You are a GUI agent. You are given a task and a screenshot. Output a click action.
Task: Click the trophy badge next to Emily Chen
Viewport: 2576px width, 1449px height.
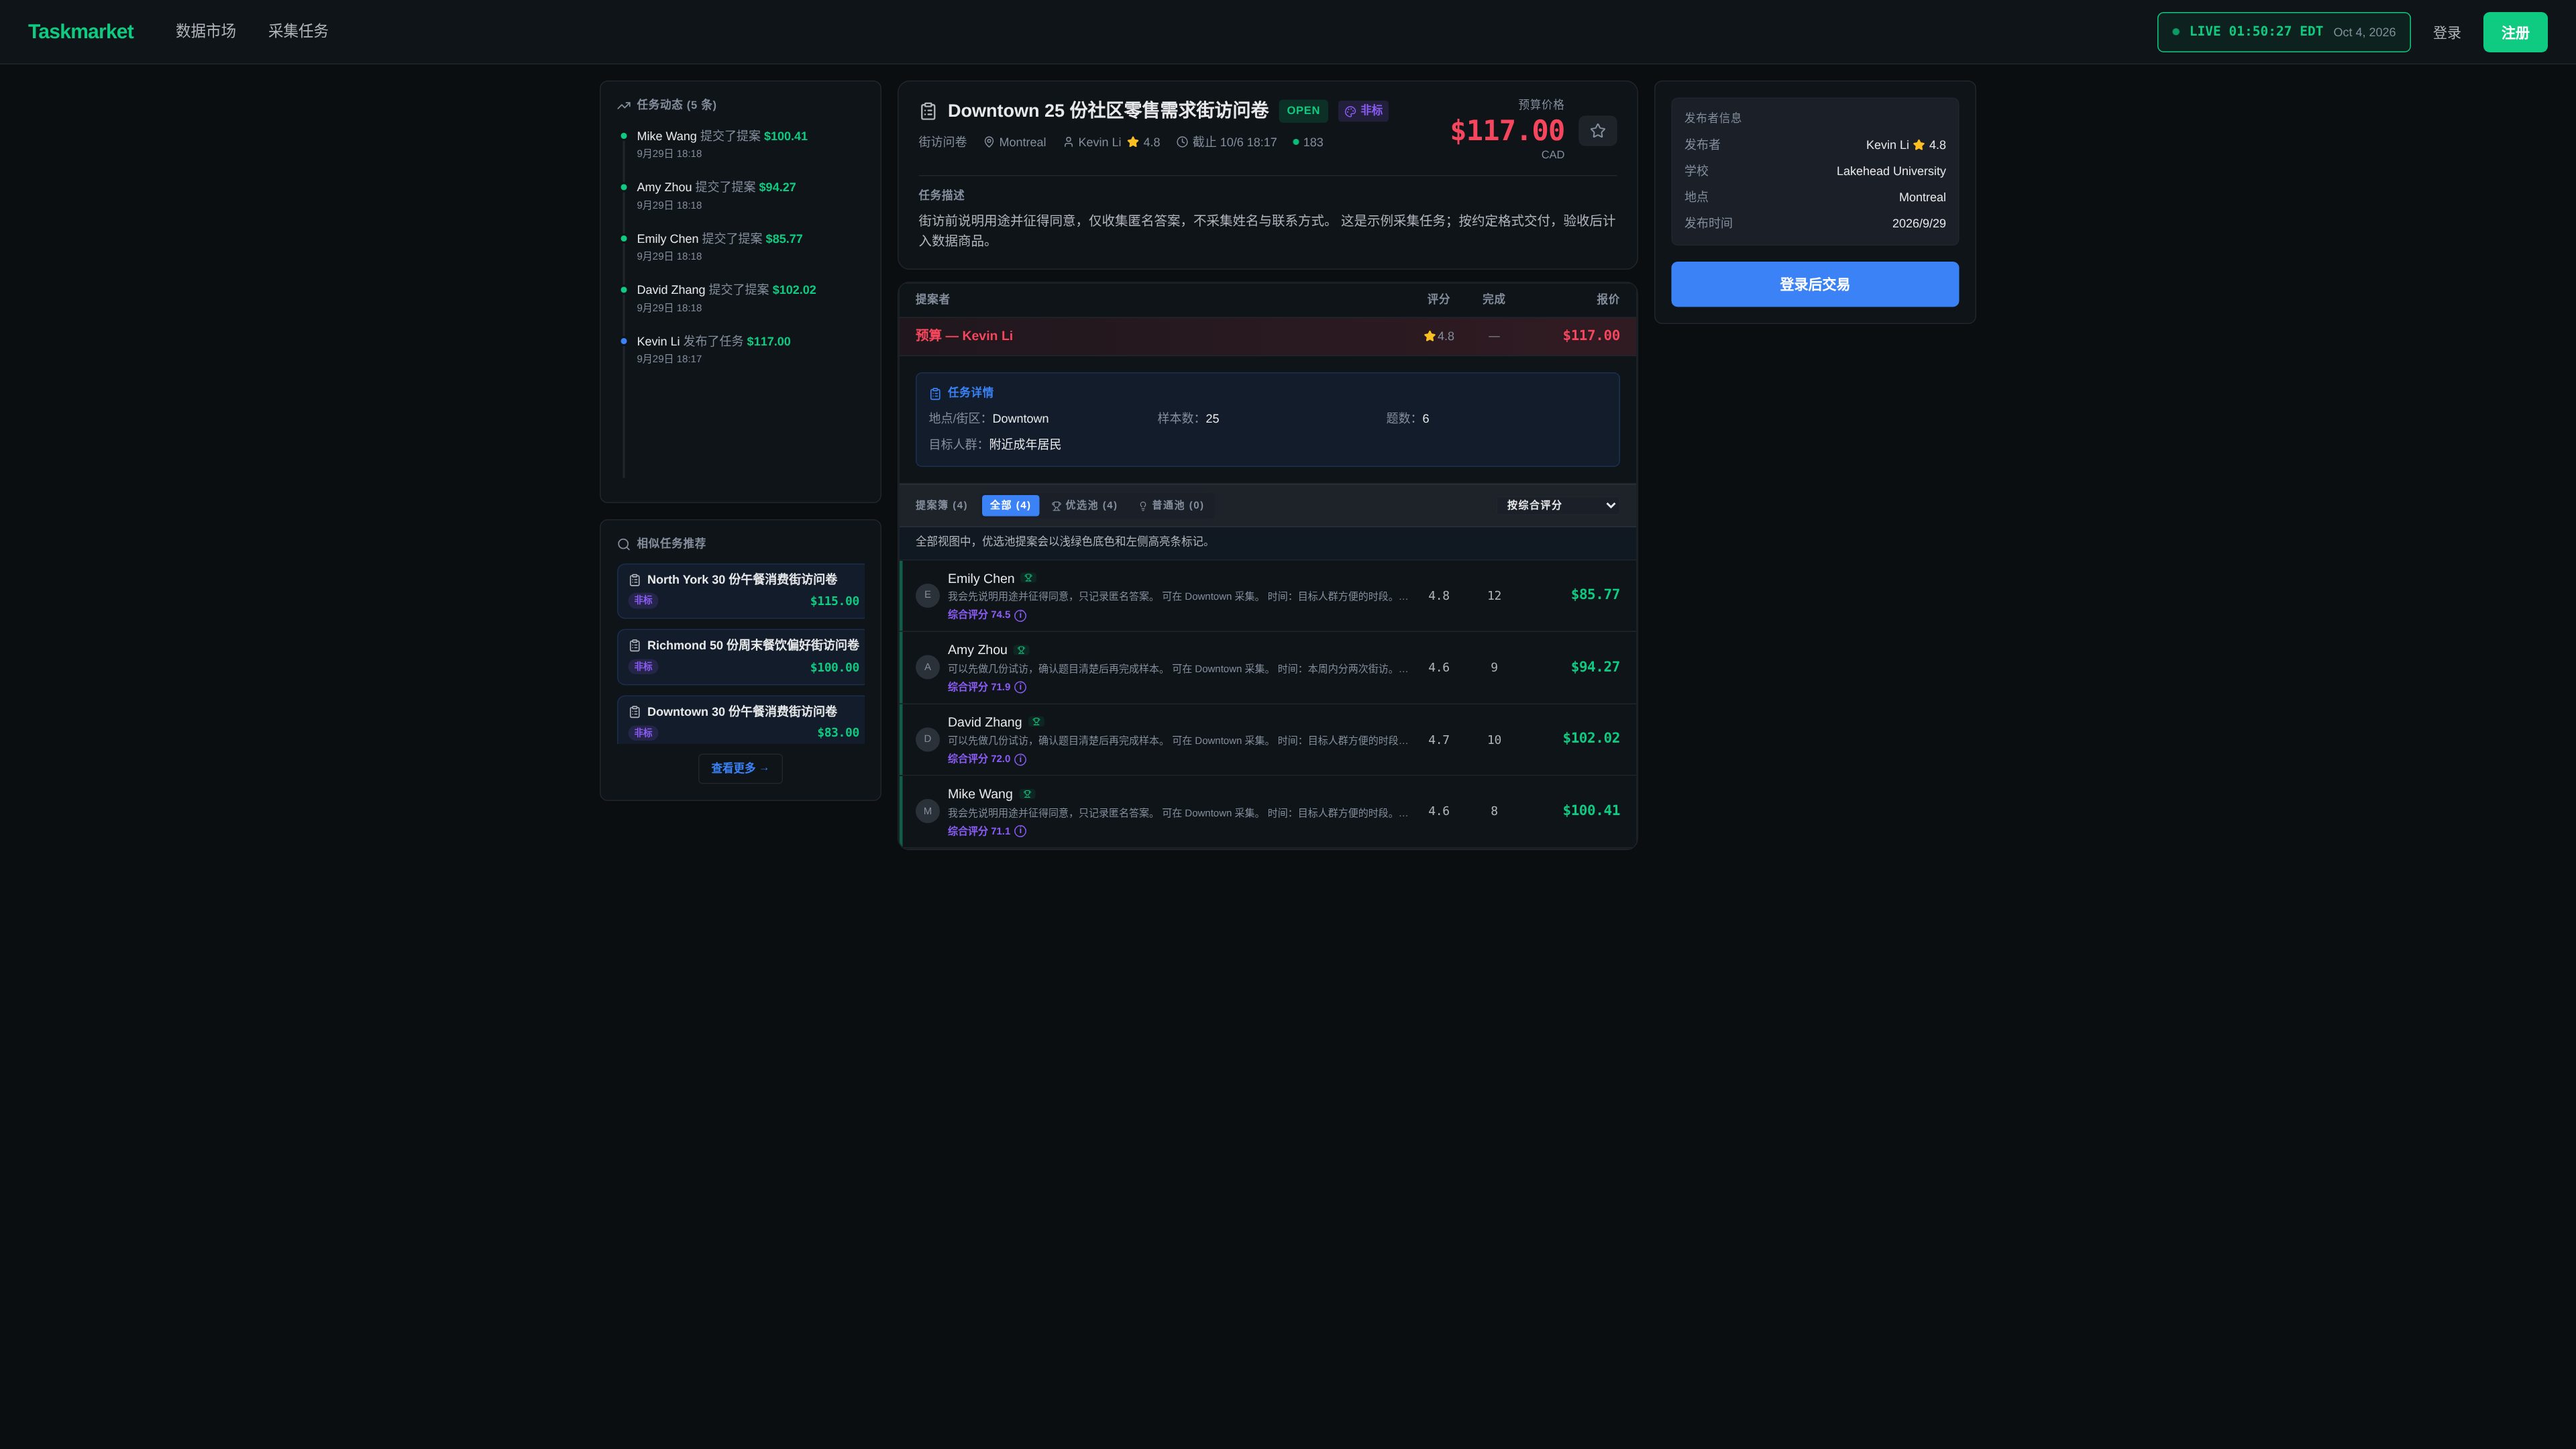click(1028, 578)
